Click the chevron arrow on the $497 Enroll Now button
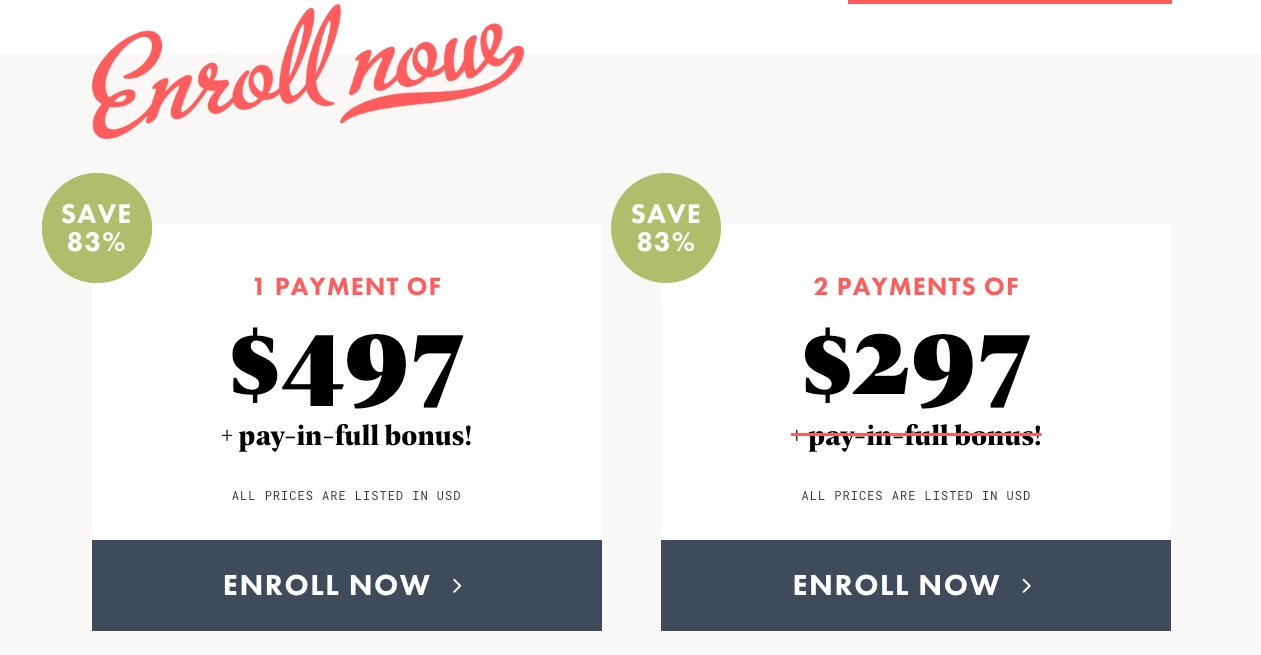Viewport: 1261px width, 655px height. [457, 586]
